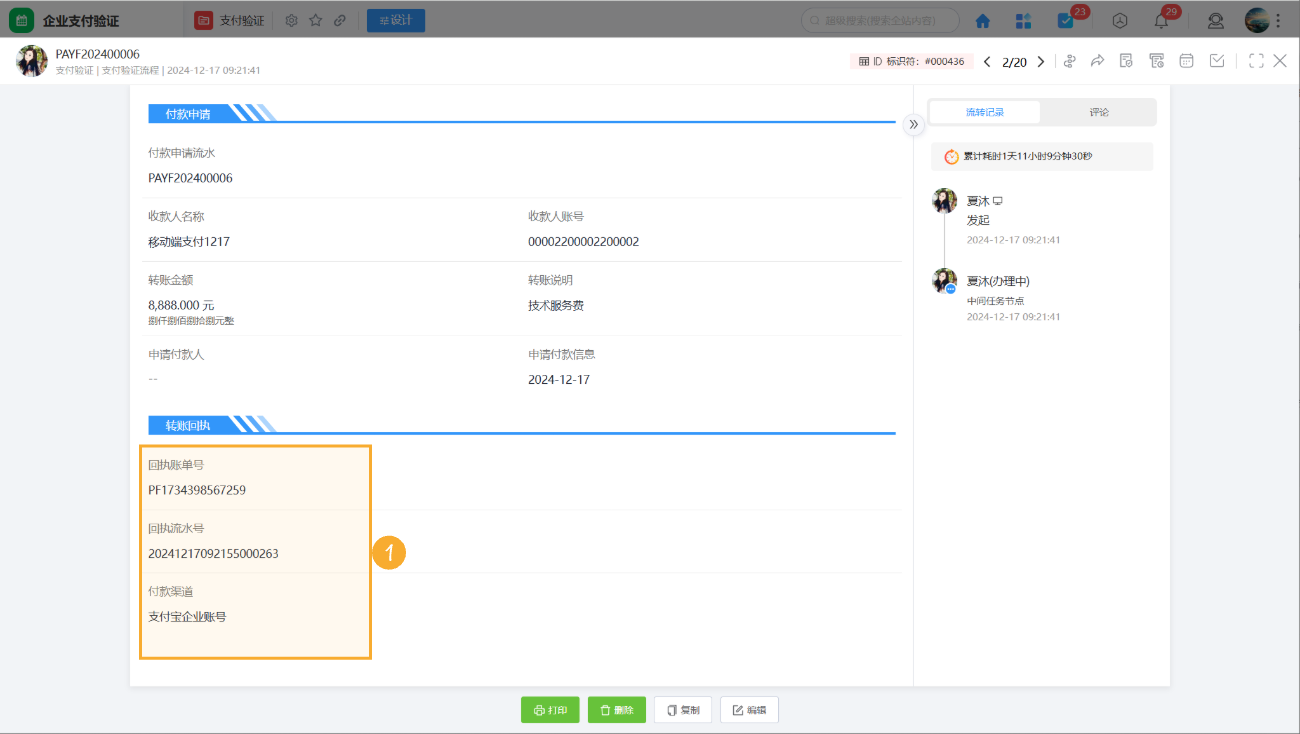Click the calendar icon in record toolbar
Screen dimensions: 1300x734
(x=1187, y=61)
